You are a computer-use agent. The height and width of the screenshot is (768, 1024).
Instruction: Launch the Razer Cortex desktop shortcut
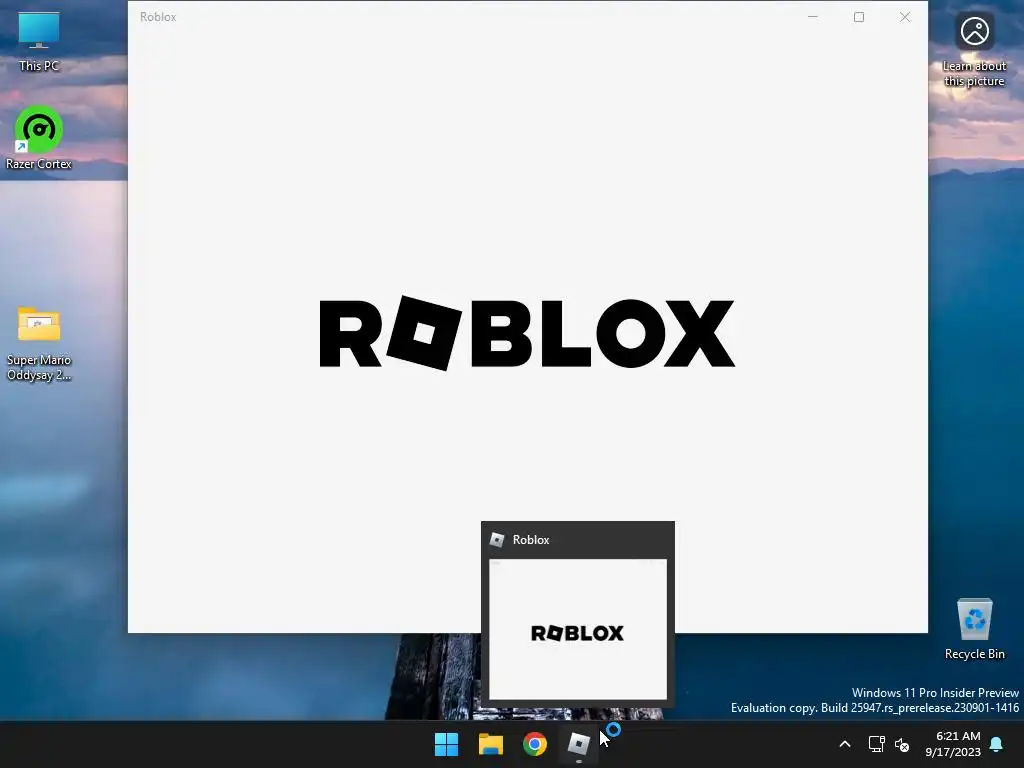39,138
